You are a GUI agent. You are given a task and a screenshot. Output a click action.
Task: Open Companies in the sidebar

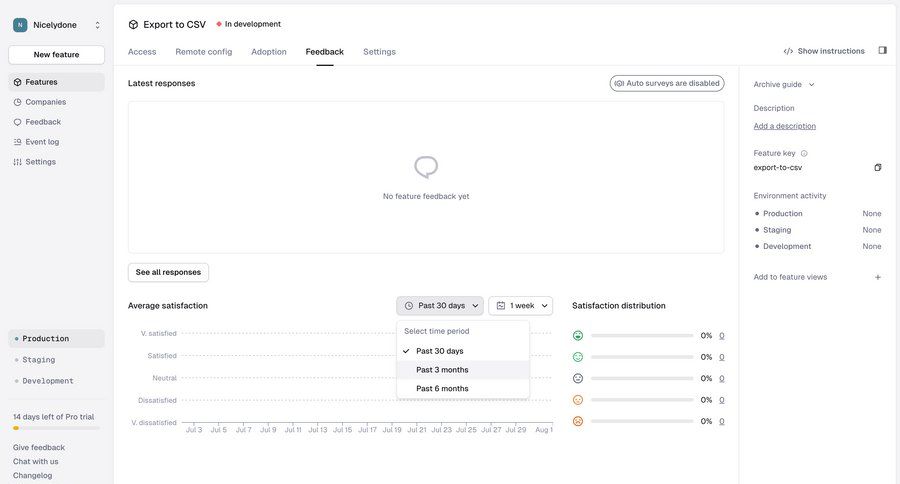click(56, 102)
